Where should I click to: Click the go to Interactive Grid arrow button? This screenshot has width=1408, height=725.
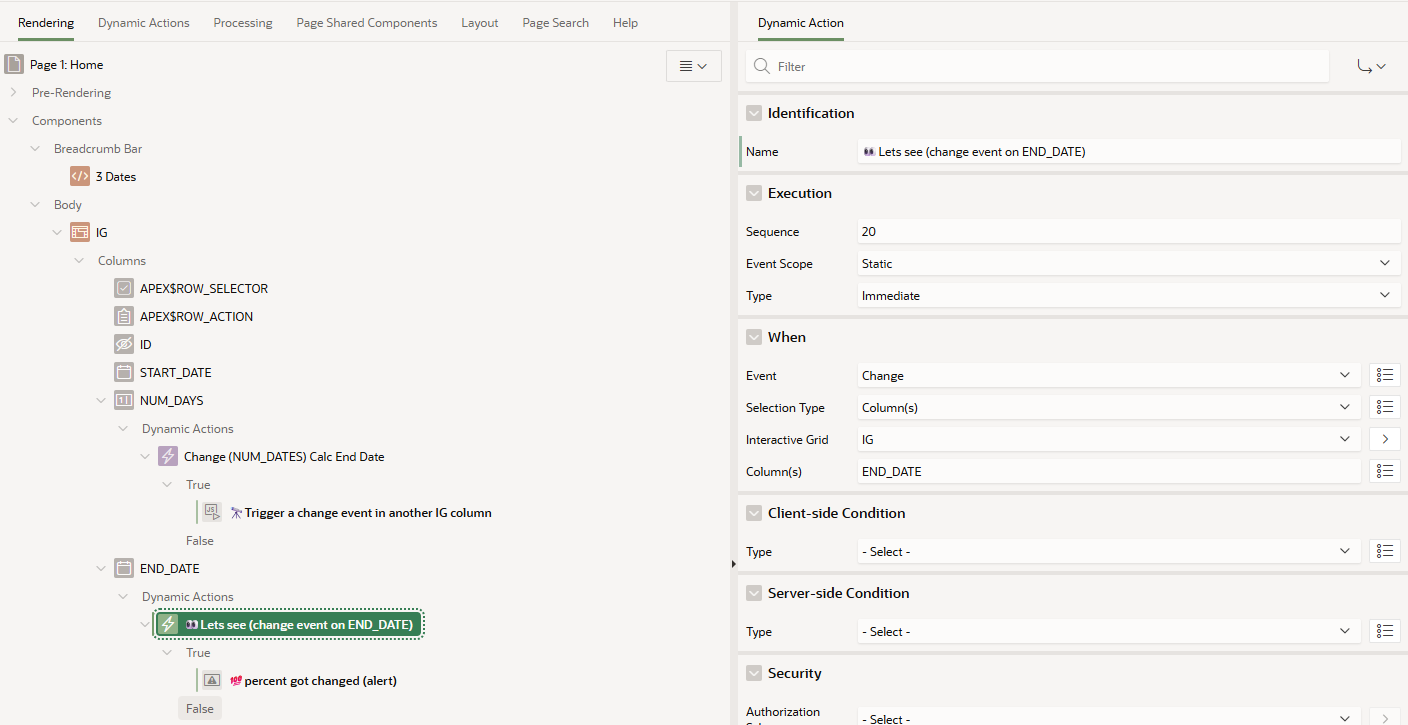click(x=1384, y=440)
